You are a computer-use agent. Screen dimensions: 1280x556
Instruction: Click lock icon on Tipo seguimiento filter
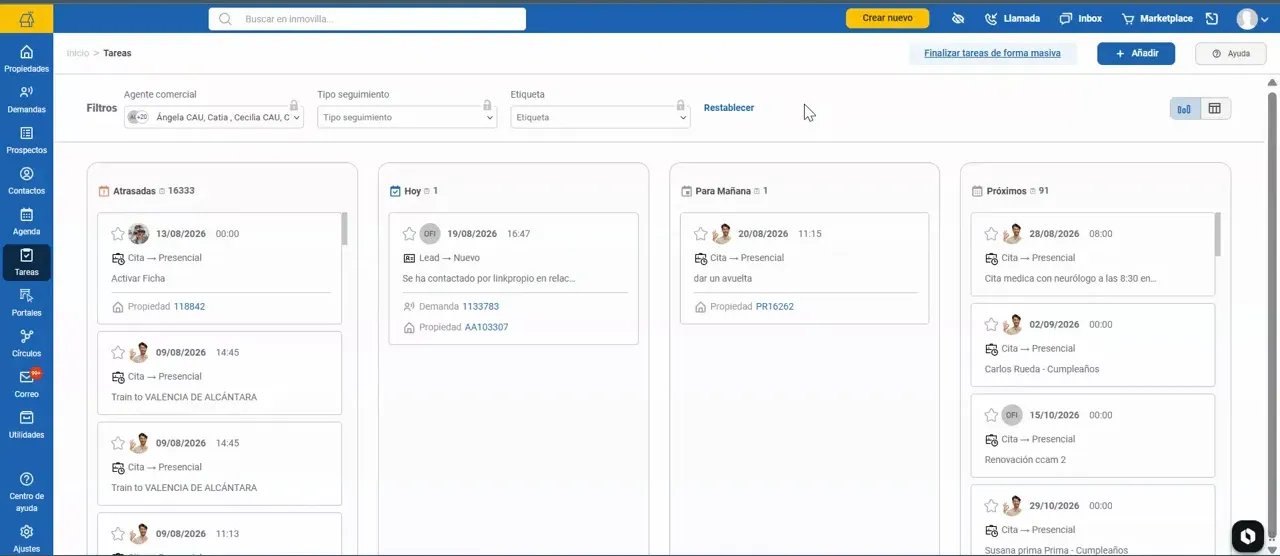coord(487,105)
